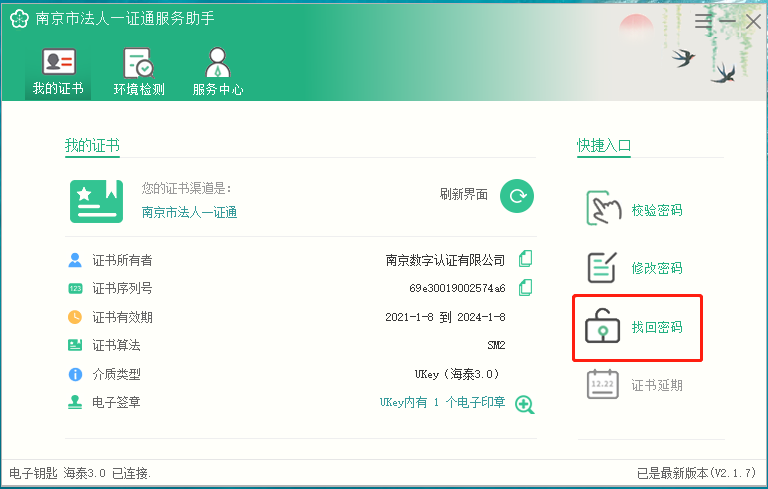Viewport: 768px width, 489px height.
Task: Click the 证书有效期 clock icon
Action: pyautogui.click(x=75, y=317)
